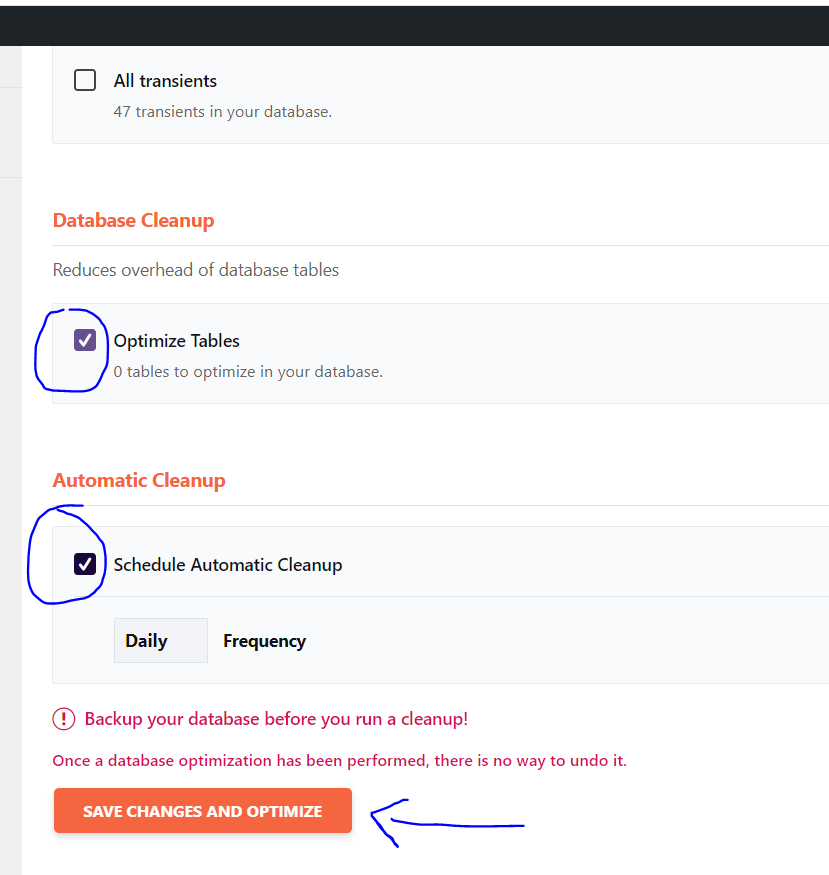Click the "no way to undo it" notice
This screenshot has width=829, height=875.
[x=340, y=761]
